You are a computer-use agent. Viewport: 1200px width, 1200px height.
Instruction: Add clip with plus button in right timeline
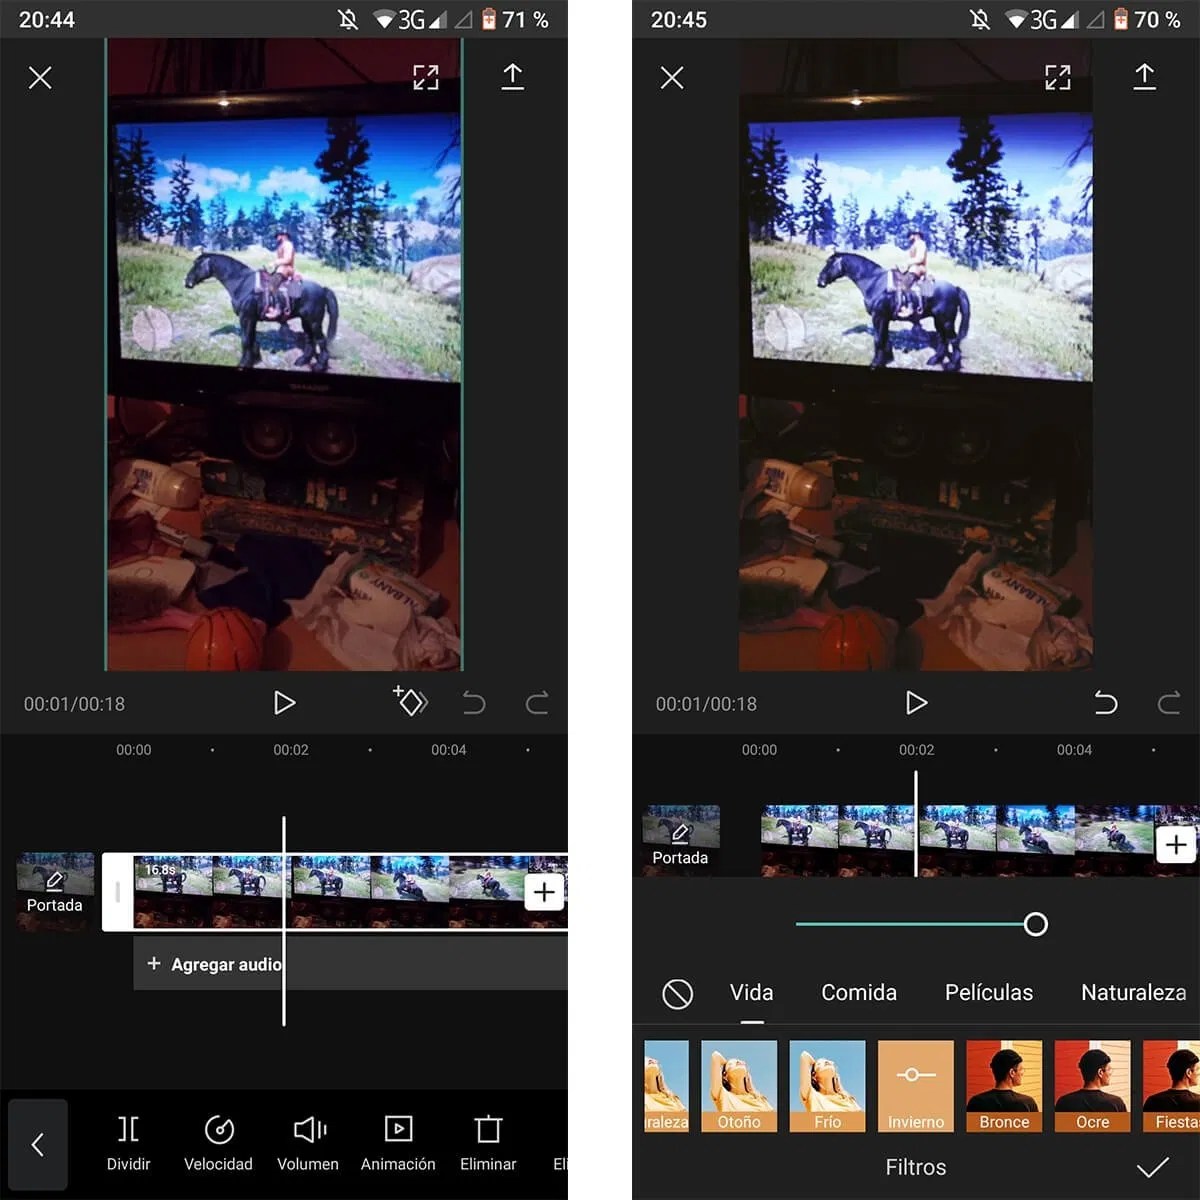click(x=1176, y=845)
